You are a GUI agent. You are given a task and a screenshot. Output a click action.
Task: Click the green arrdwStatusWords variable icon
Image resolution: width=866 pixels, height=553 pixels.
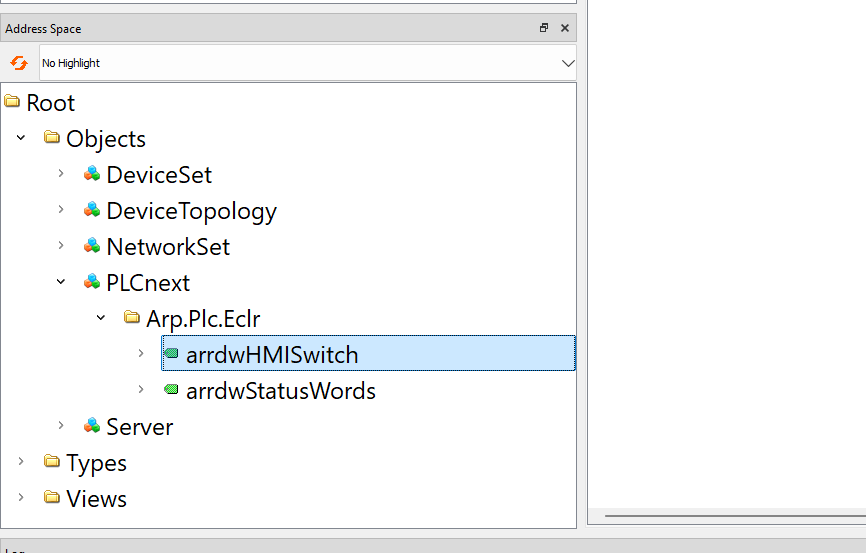point(171,390)
